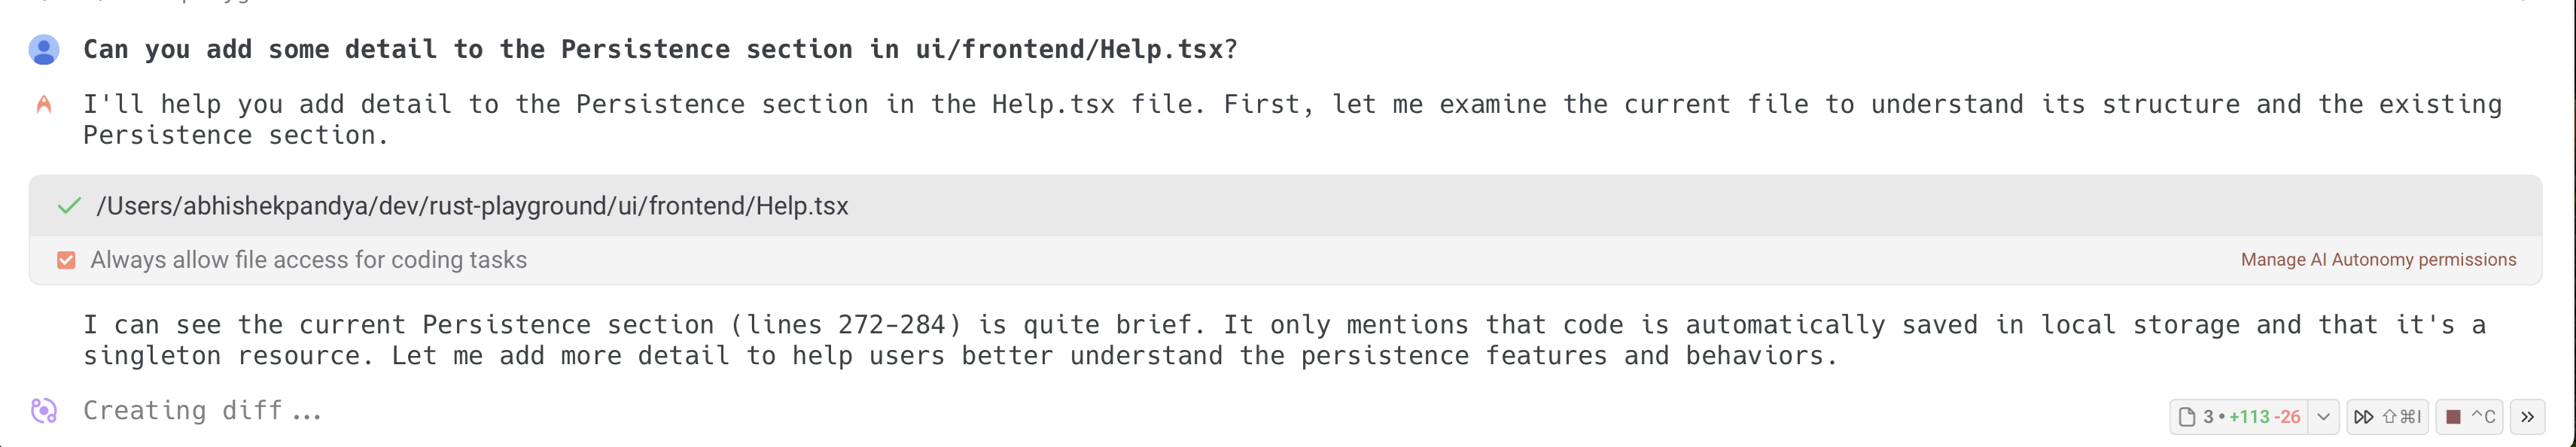Click the lines 272-284 response paragraph

(1284, 340)
